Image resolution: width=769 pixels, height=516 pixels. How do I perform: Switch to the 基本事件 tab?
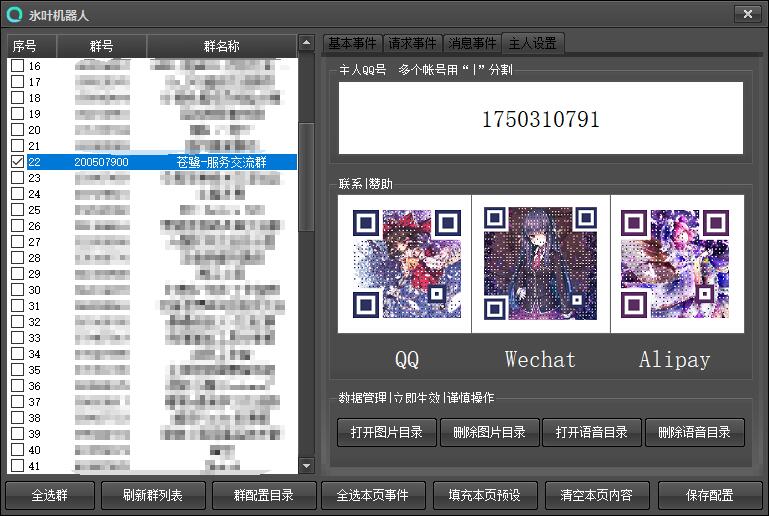(x=353, y=44)
